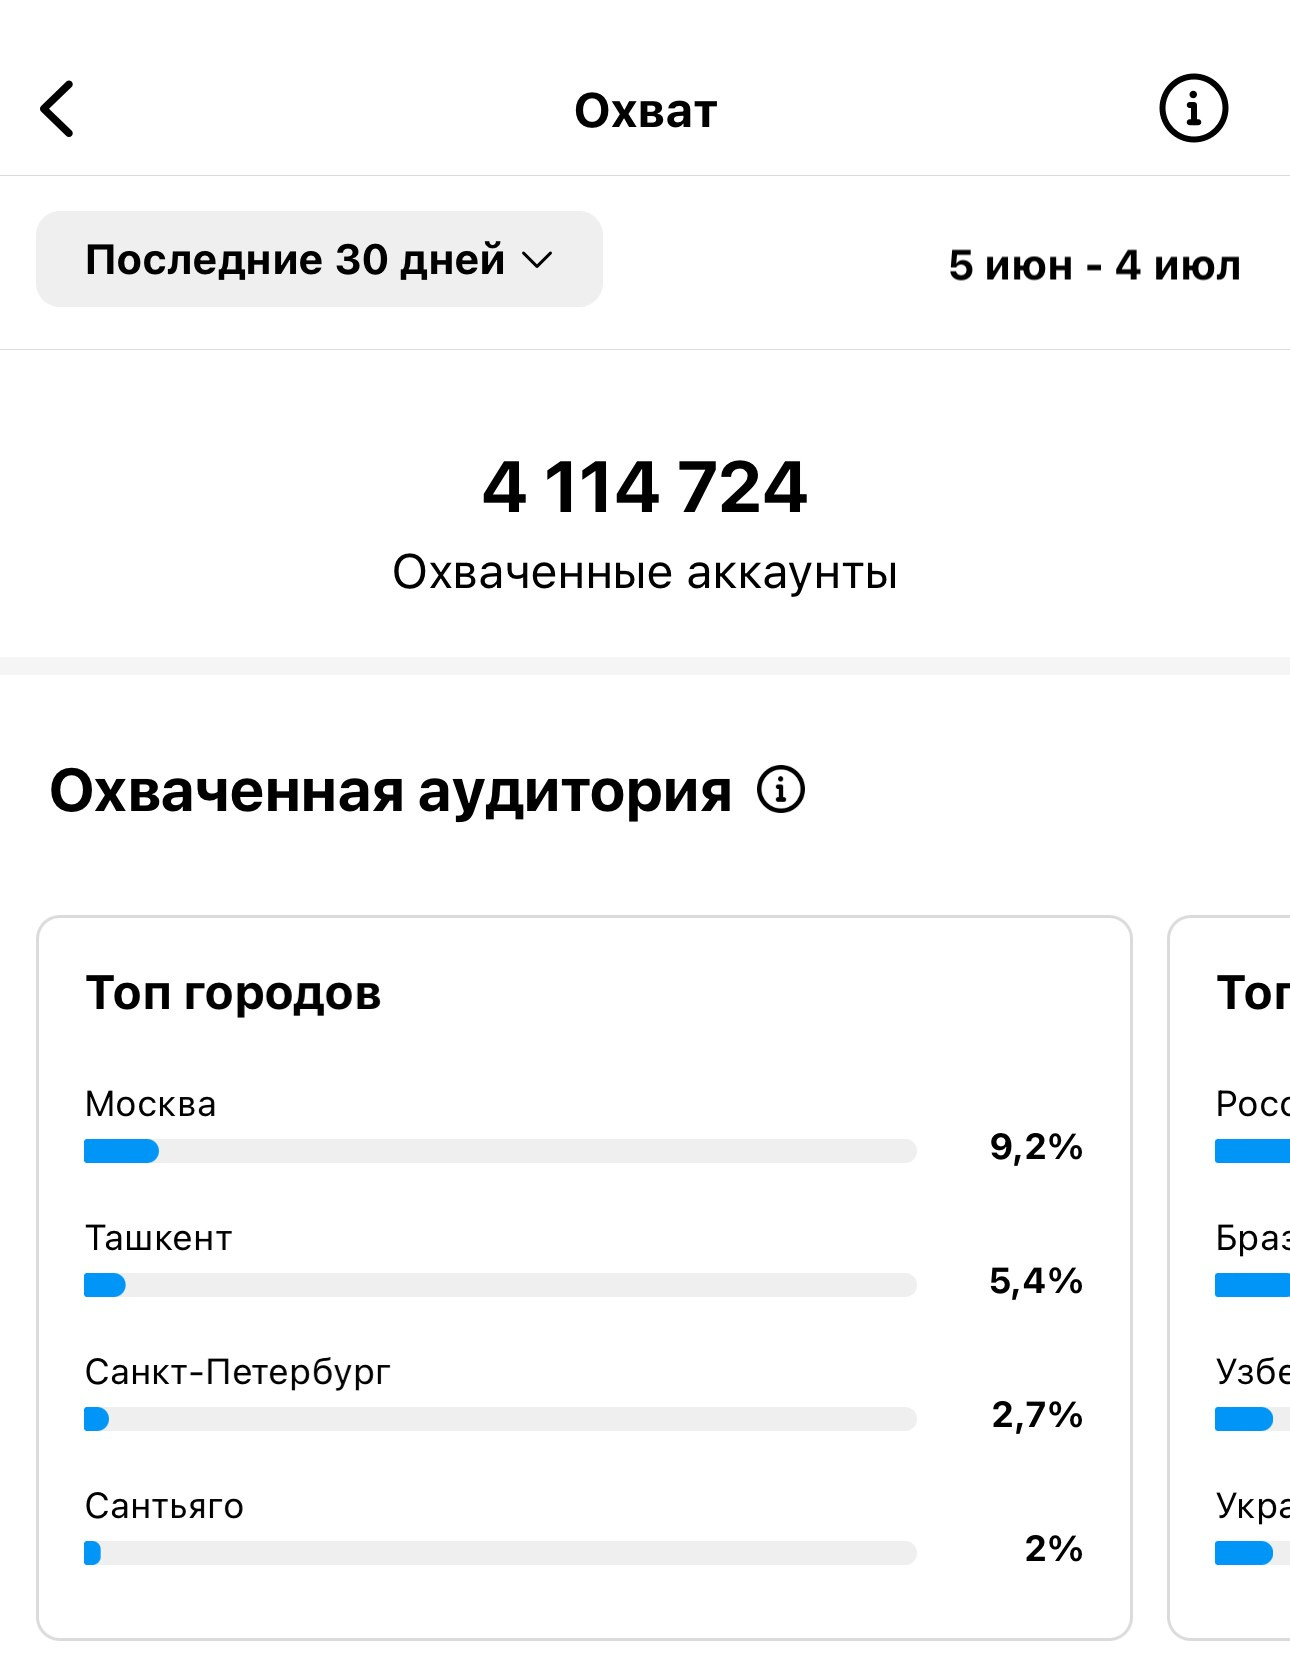Tap the back arrow icon
The height and width of the screenshot is (1673, 1290).
(x=57, y=109)
